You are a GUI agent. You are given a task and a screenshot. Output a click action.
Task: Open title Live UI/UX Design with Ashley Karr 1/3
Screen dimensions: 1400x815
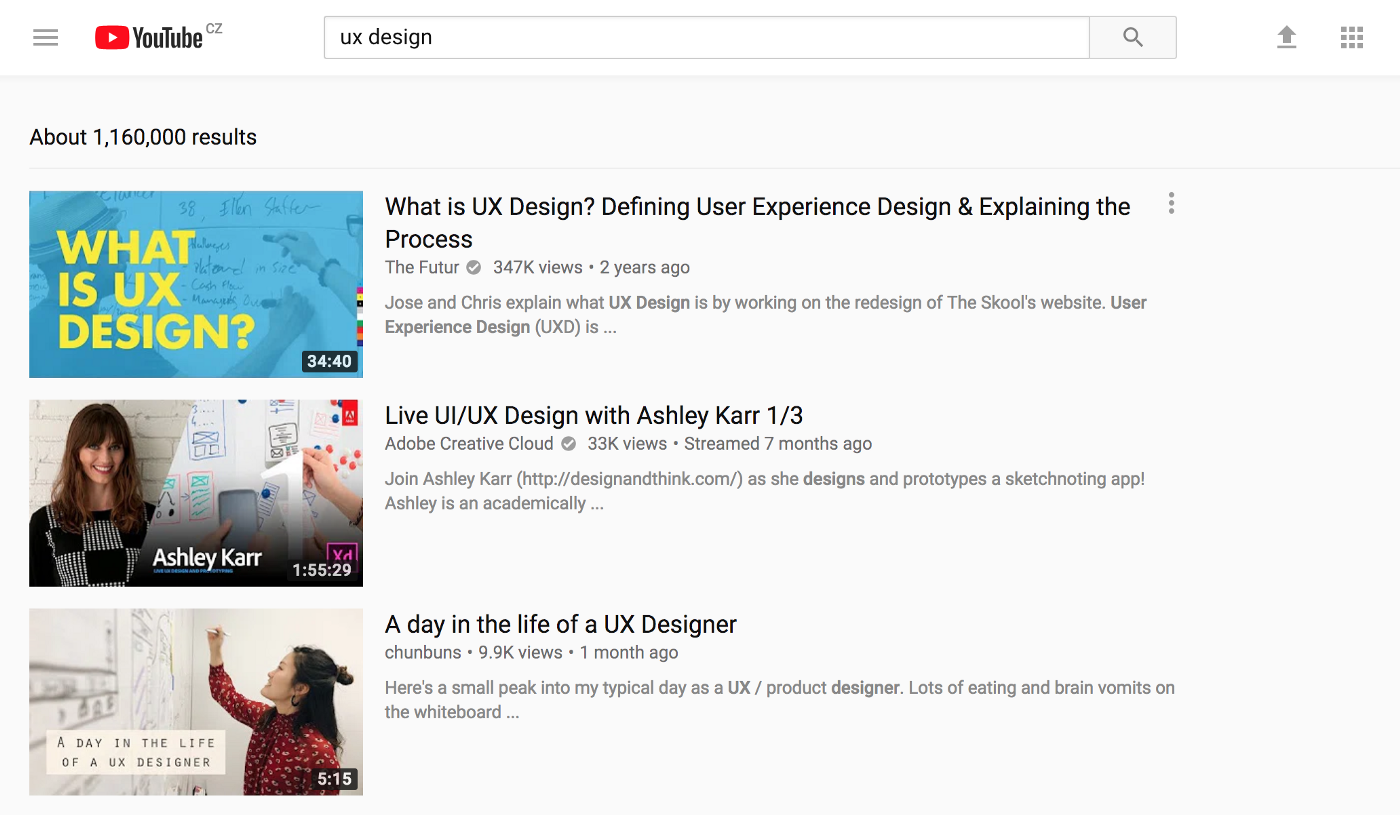(594, 416)
